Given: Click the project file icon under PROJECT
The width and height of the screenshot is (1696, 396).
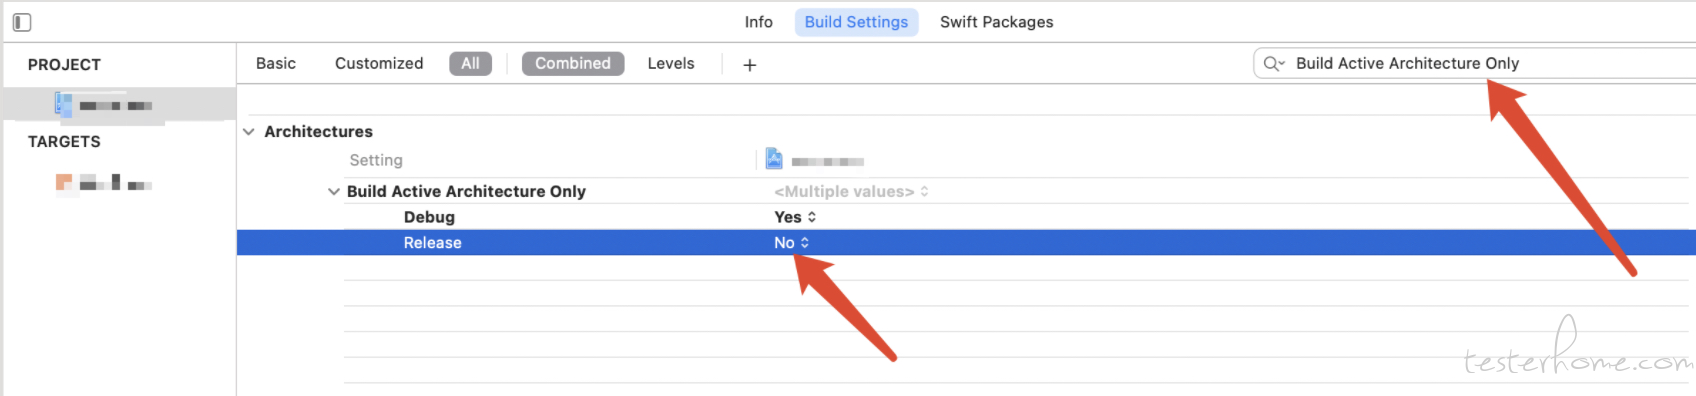Looking at the screenshot, I should tap(63, 104).
